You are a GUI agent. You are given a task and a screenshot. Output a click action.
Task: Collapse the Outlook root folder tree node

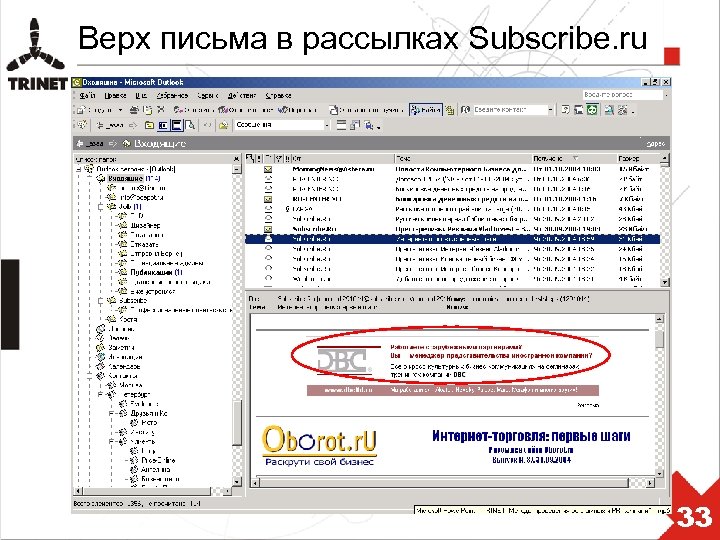[x=79, y=169]
